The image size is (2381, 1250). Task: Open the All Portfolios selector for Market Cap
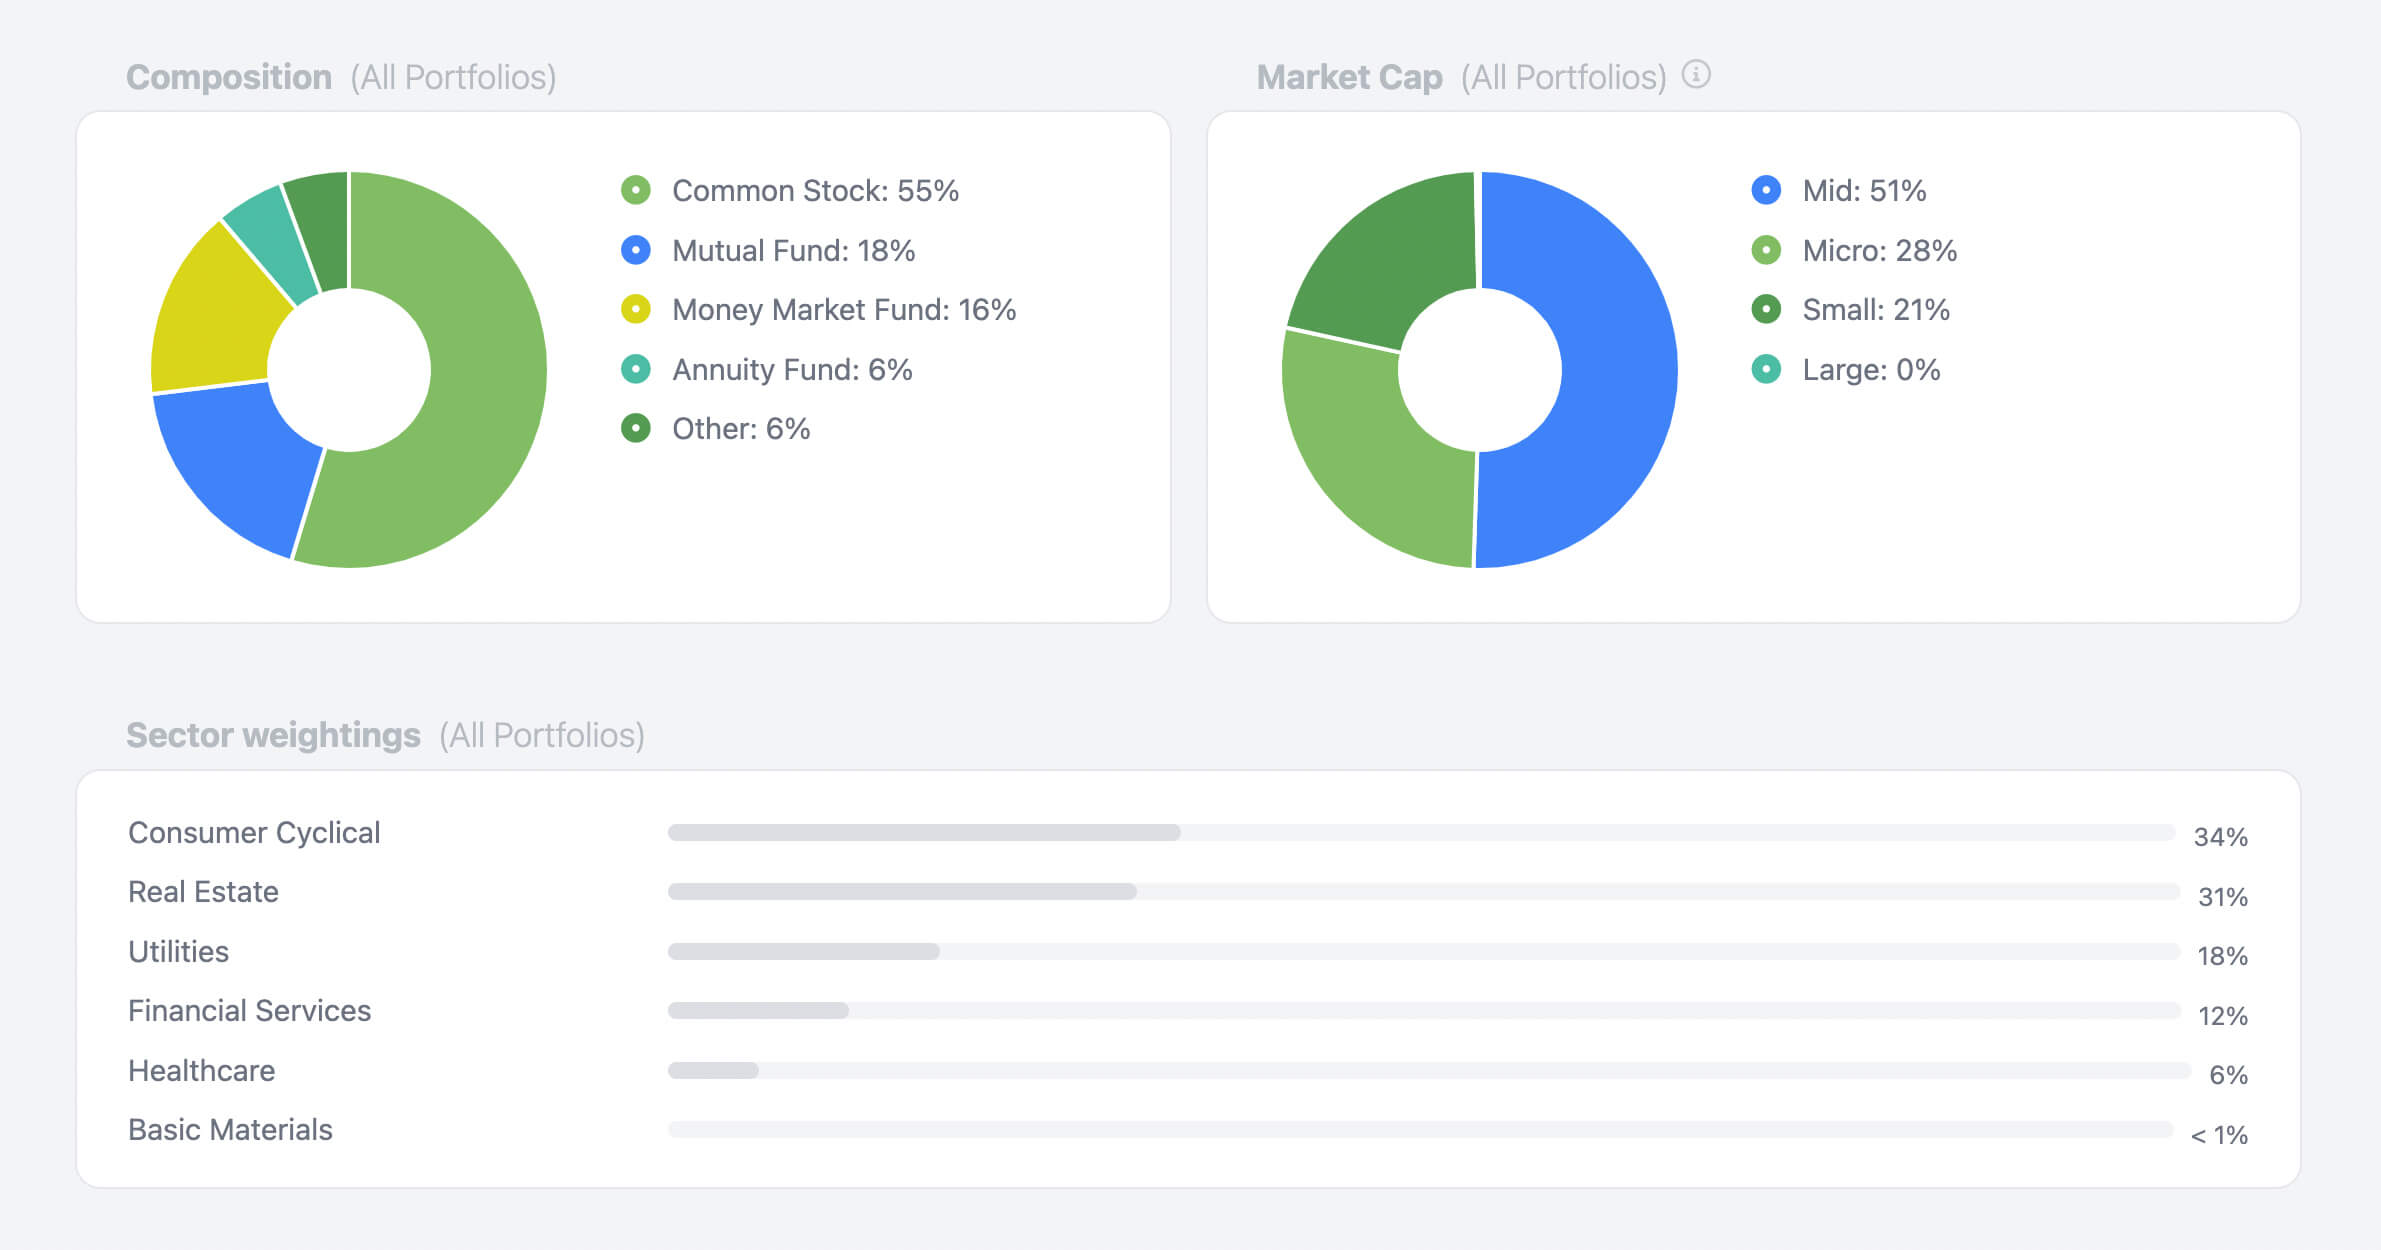[1563, 76]
